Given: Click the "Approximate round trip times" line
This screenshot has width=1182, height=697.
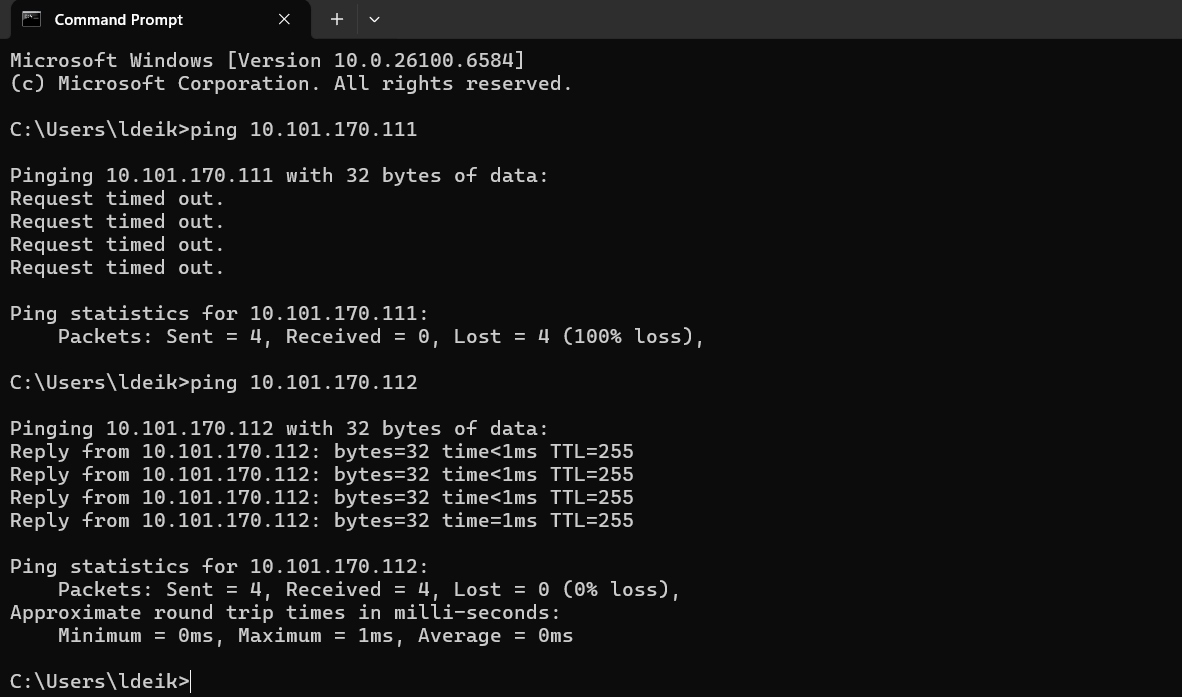Looking at the screenshot, I should point(285,613).
